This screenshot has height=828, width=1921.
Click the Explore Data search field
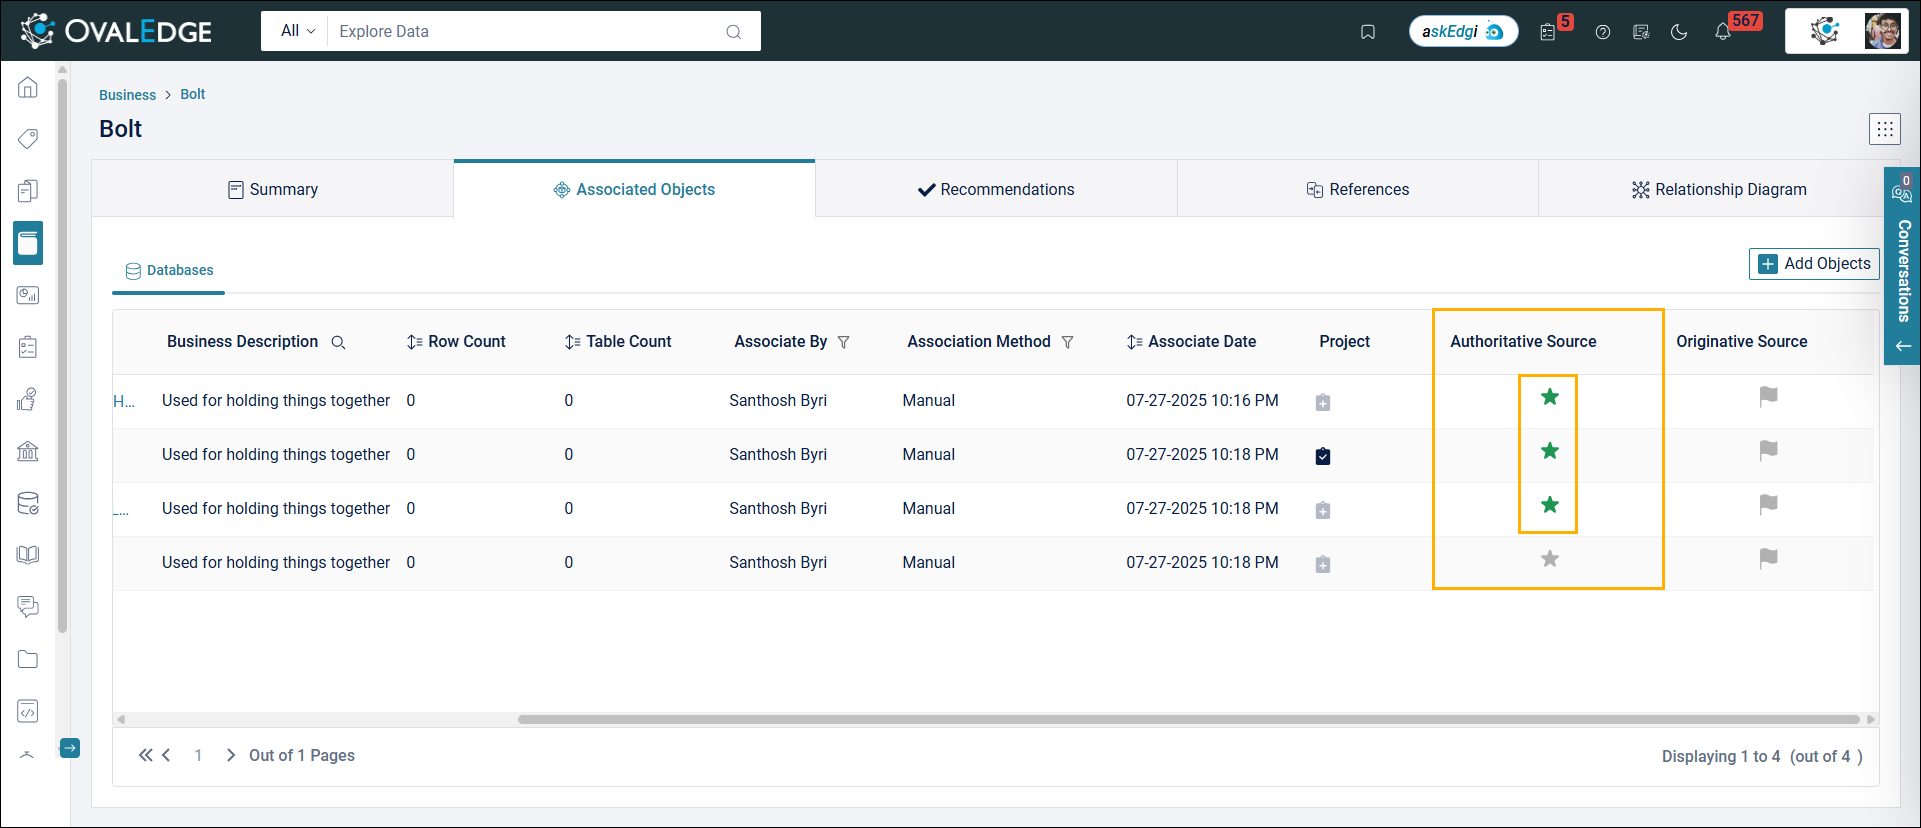click(x=530, y=31)
